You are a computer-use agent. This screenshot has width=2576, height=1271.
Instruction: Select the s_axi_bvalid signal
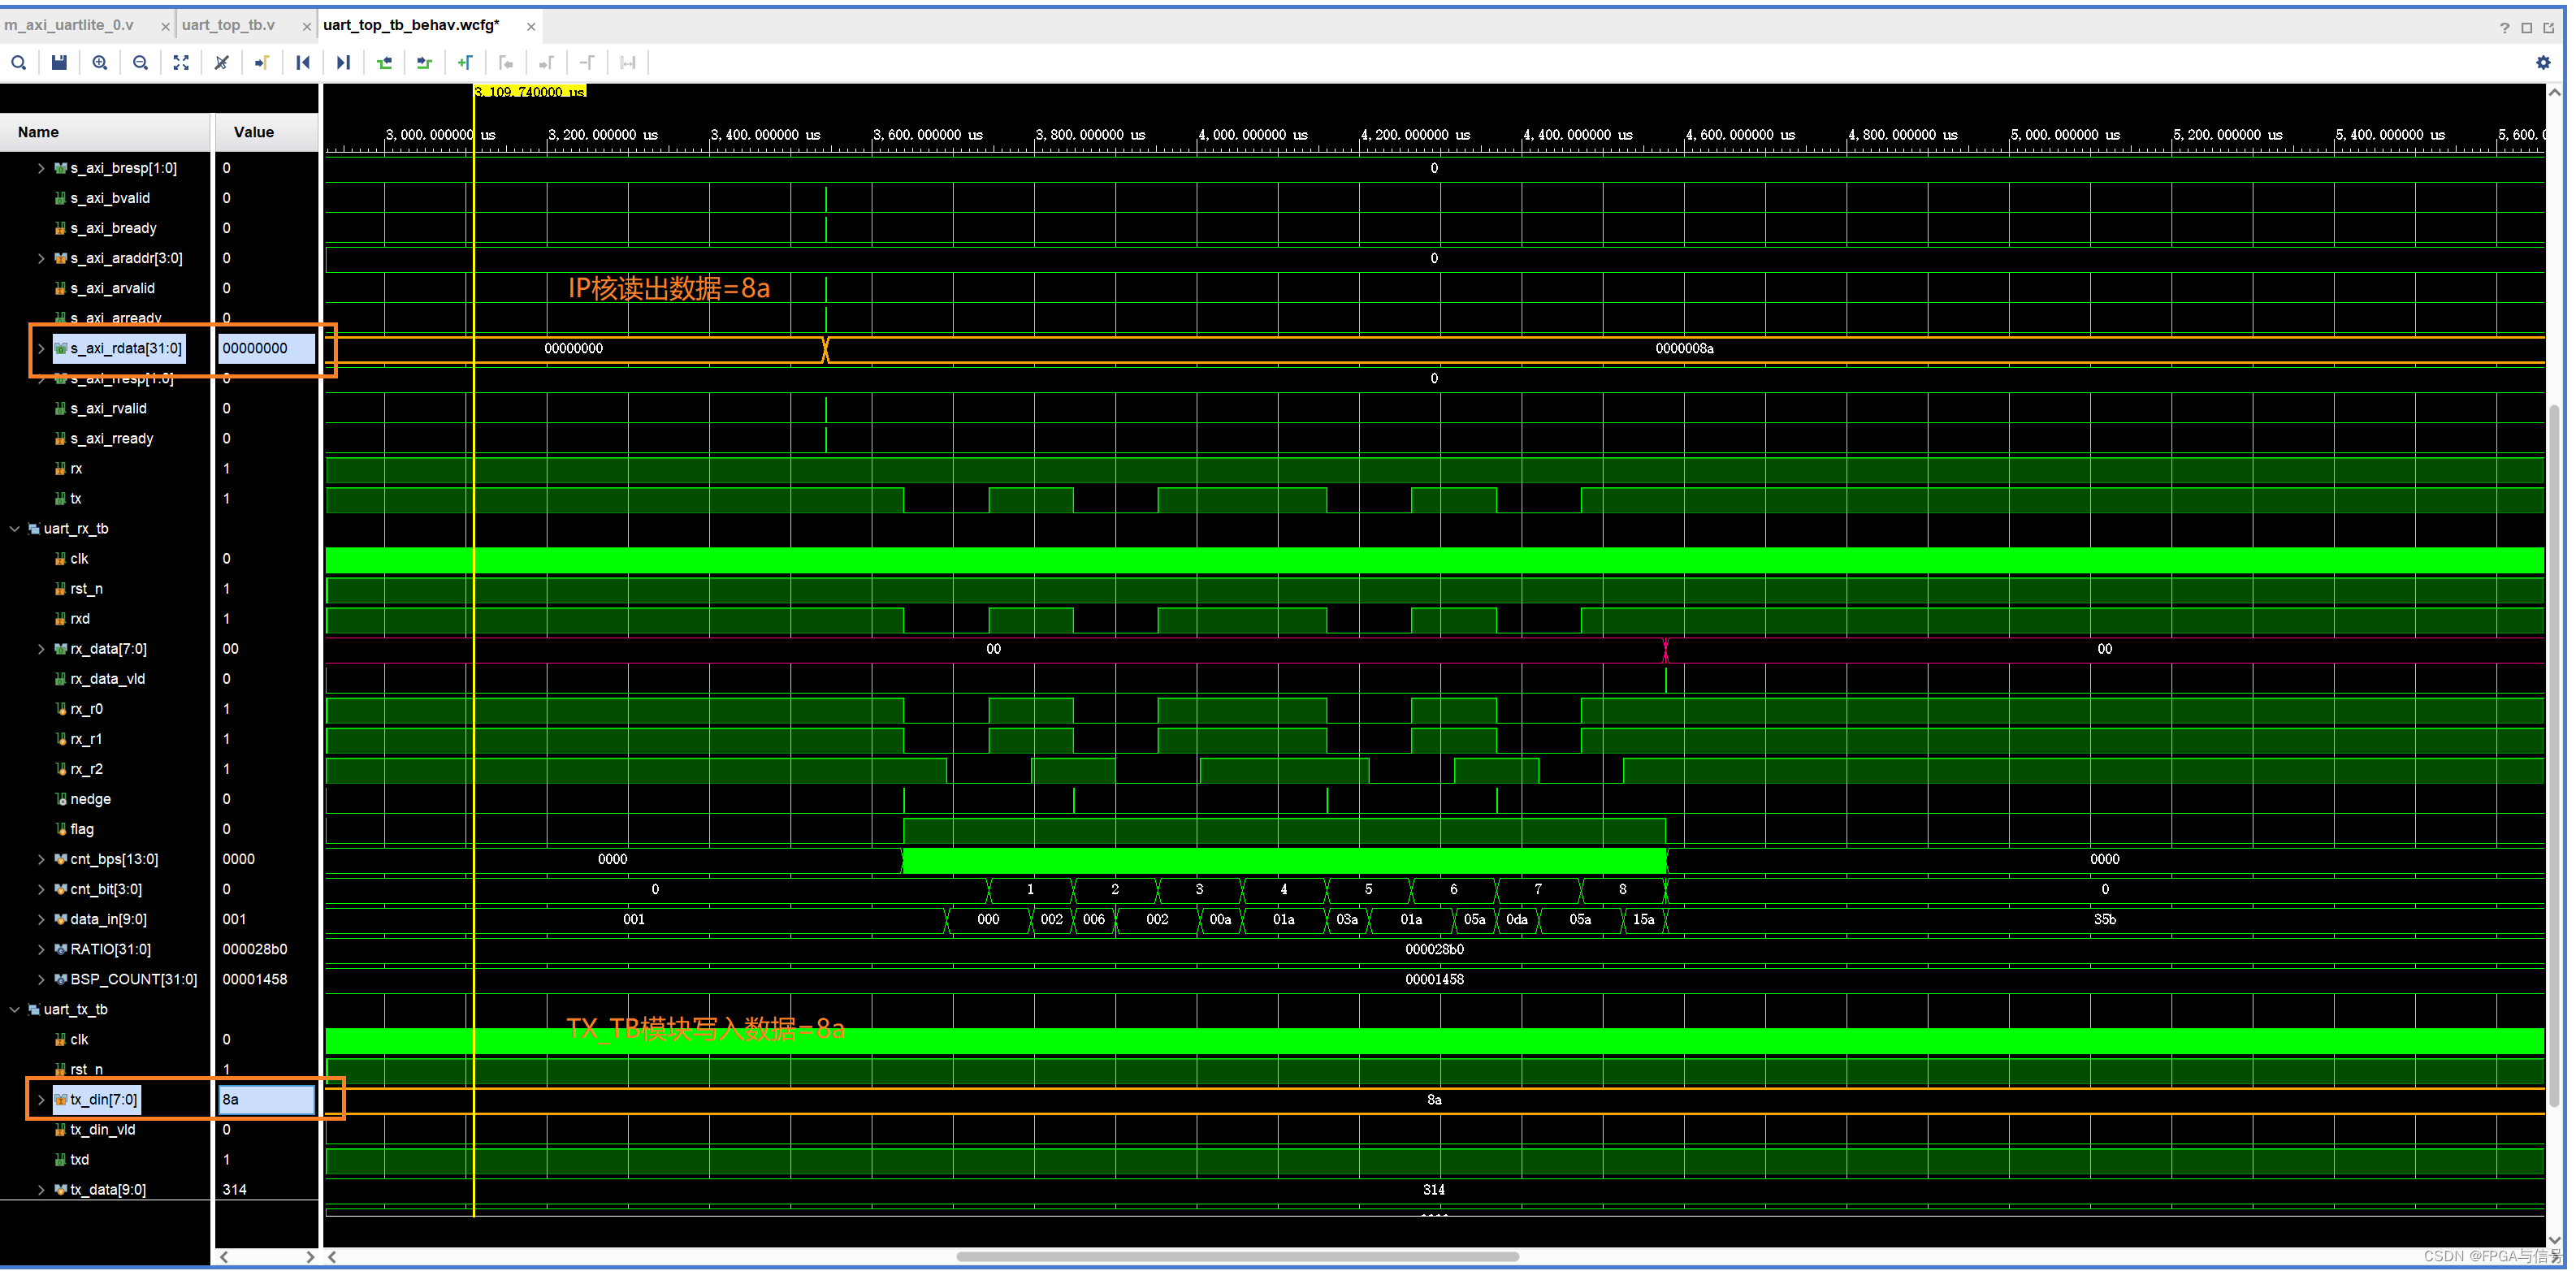(110, 198)
